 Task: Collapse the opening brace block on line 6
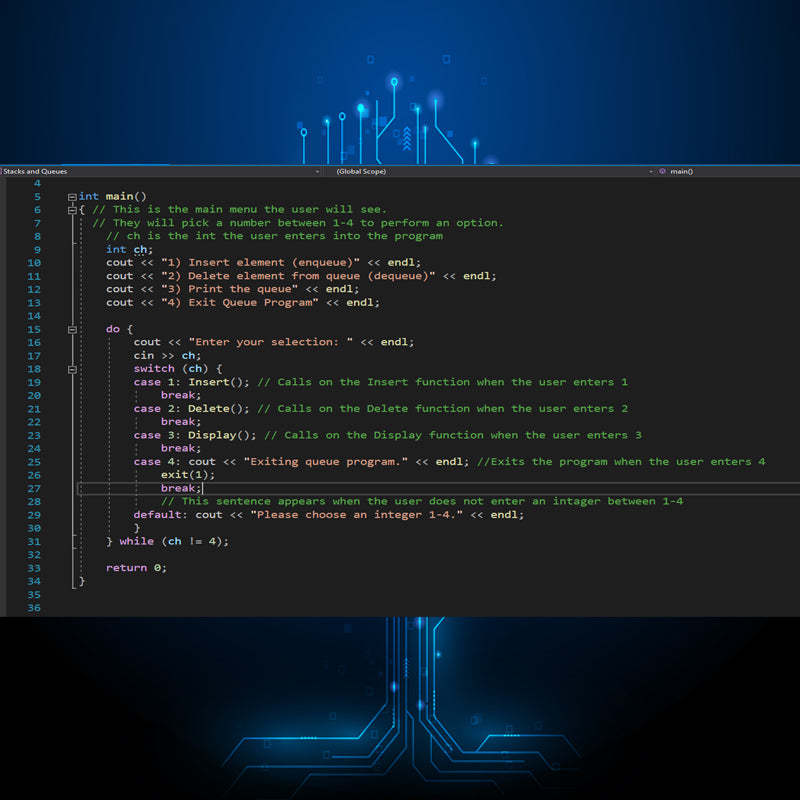point(72,210)
